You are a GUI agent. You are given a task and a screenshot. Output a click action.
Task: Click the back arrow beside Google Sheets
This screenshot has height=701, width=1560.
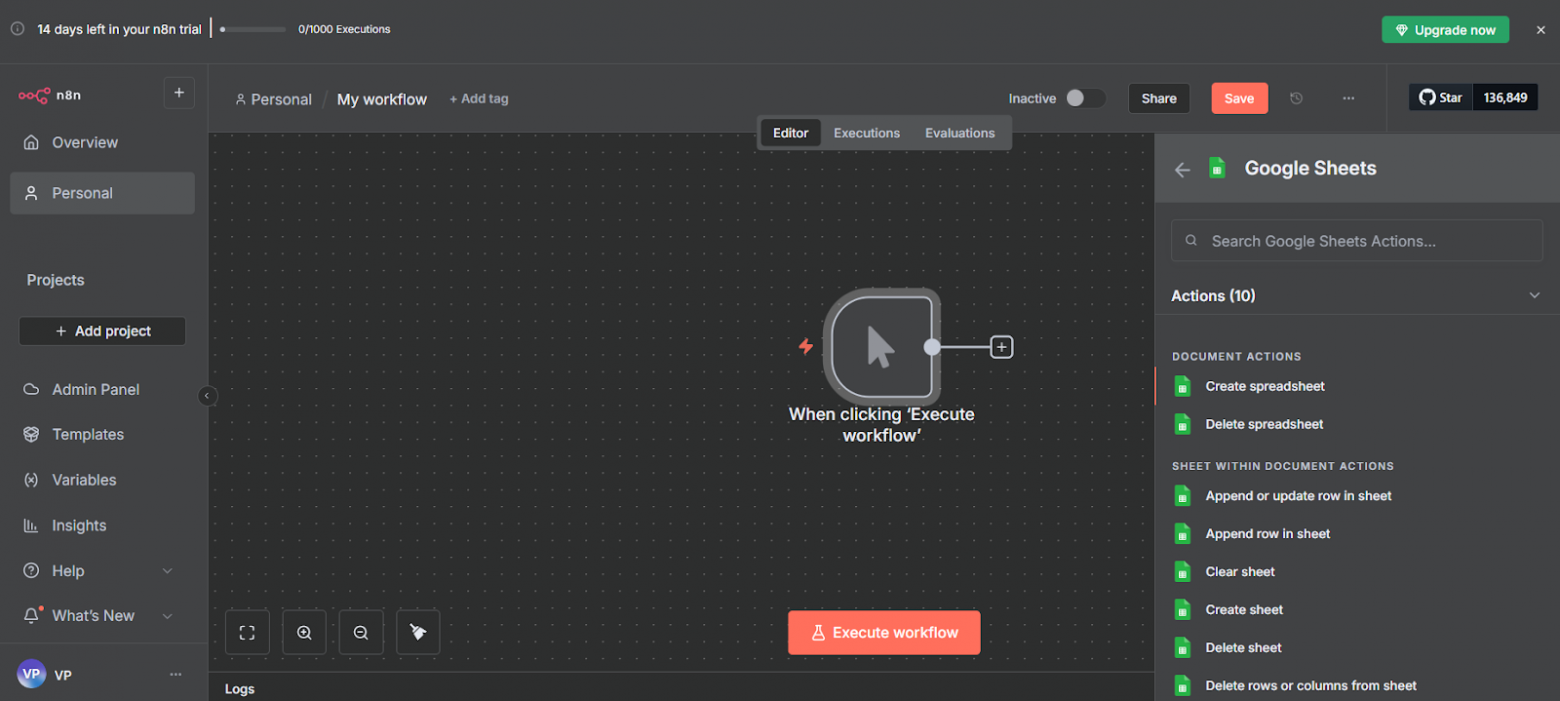1182,170
